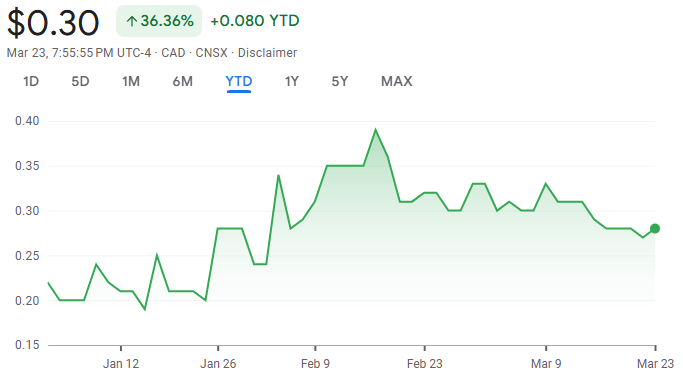
Task: Click the up arrow icon in percentage badge
Action: point(132,21)
